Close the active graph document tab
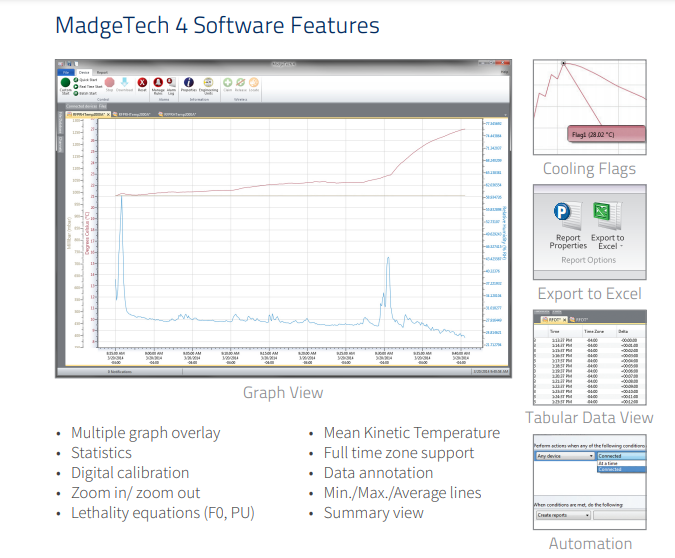Viewport: 675px width, 558px height. [x=108, y=114]
